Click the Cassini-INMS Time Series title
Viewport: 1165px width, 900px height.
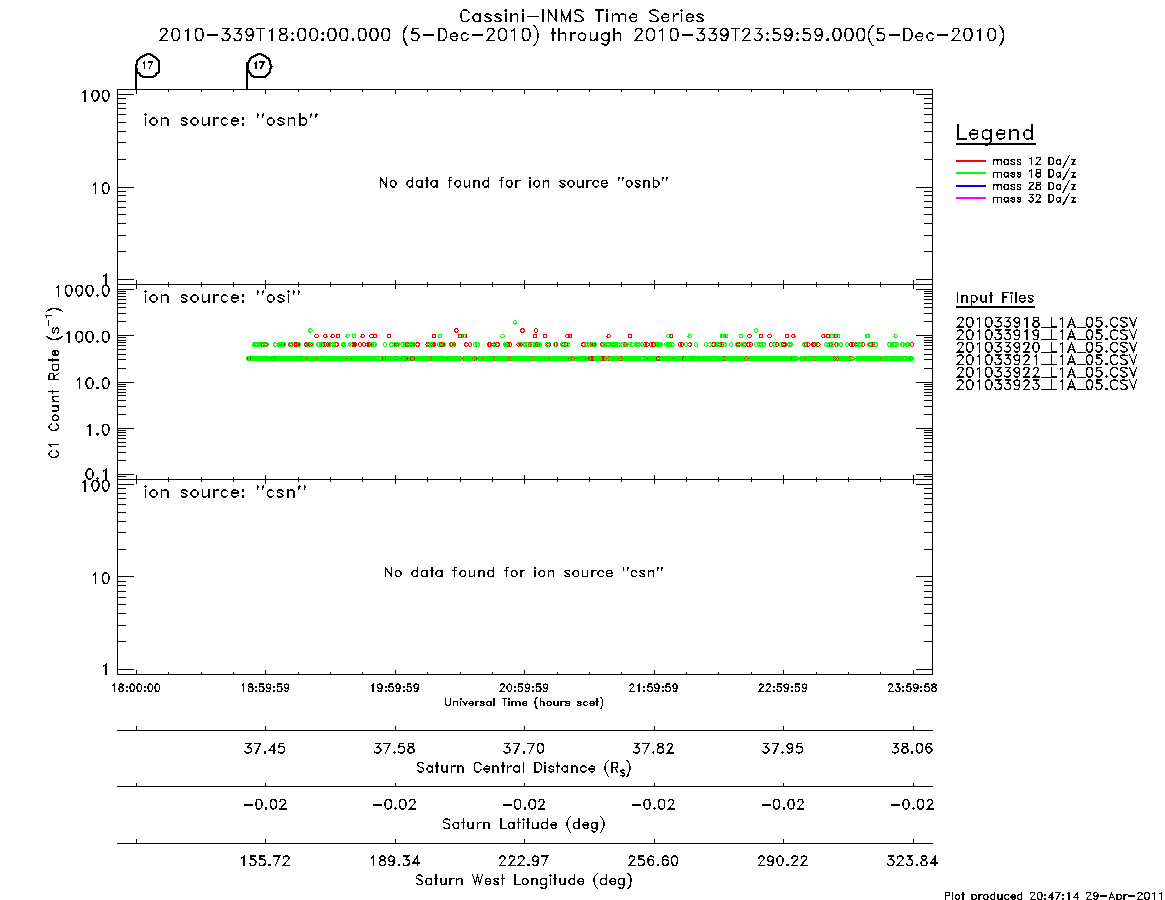click(x=582, y=16)
